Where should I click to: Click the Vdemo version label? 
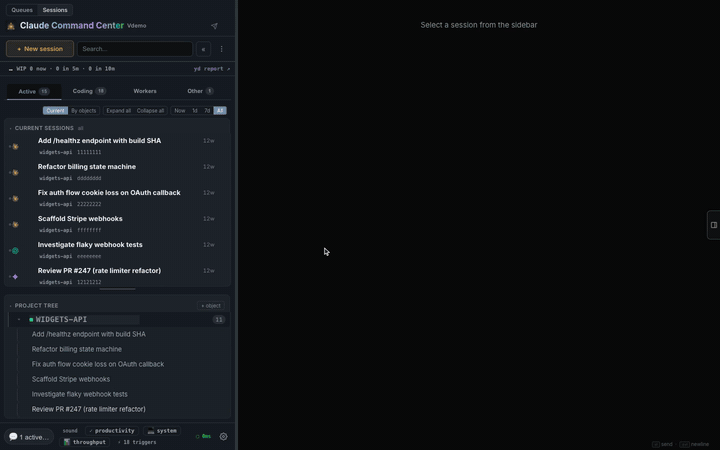click(x=136, y=26)
